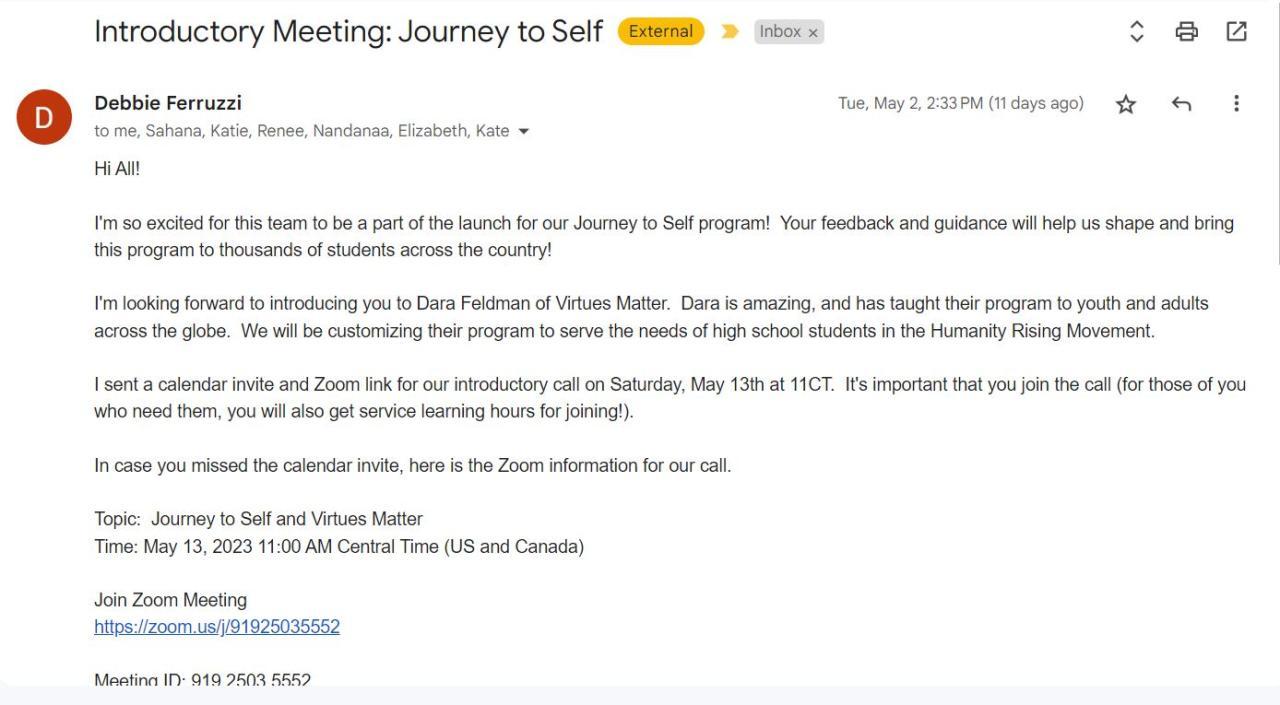Click the Tue, May 2 timestamp
The width and height of the screenshot is (1280, 705).
point(960,103)
